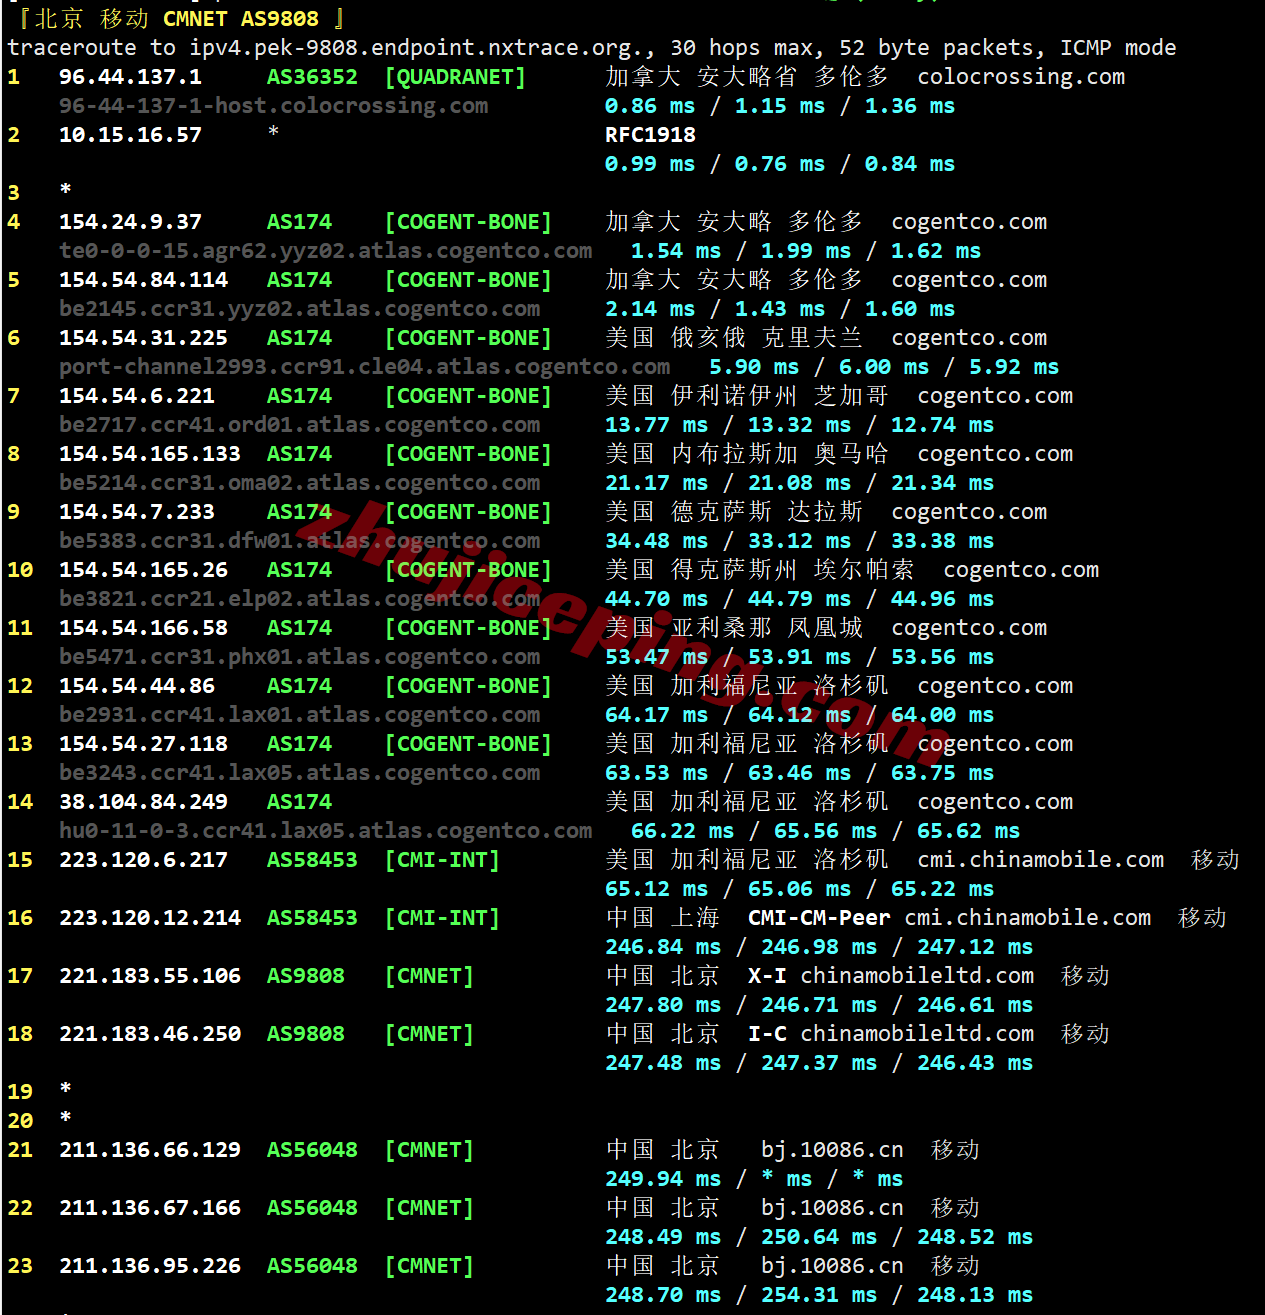Click IP 154.54.6.221 on hop 7
This screenshot has height=1315, width=1265.
point(137,396)
